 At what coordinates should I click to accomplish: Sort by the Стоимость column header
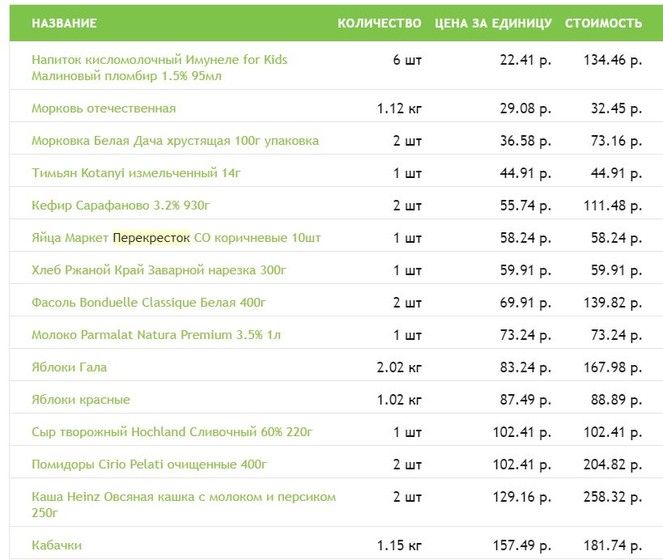(603, 23)
